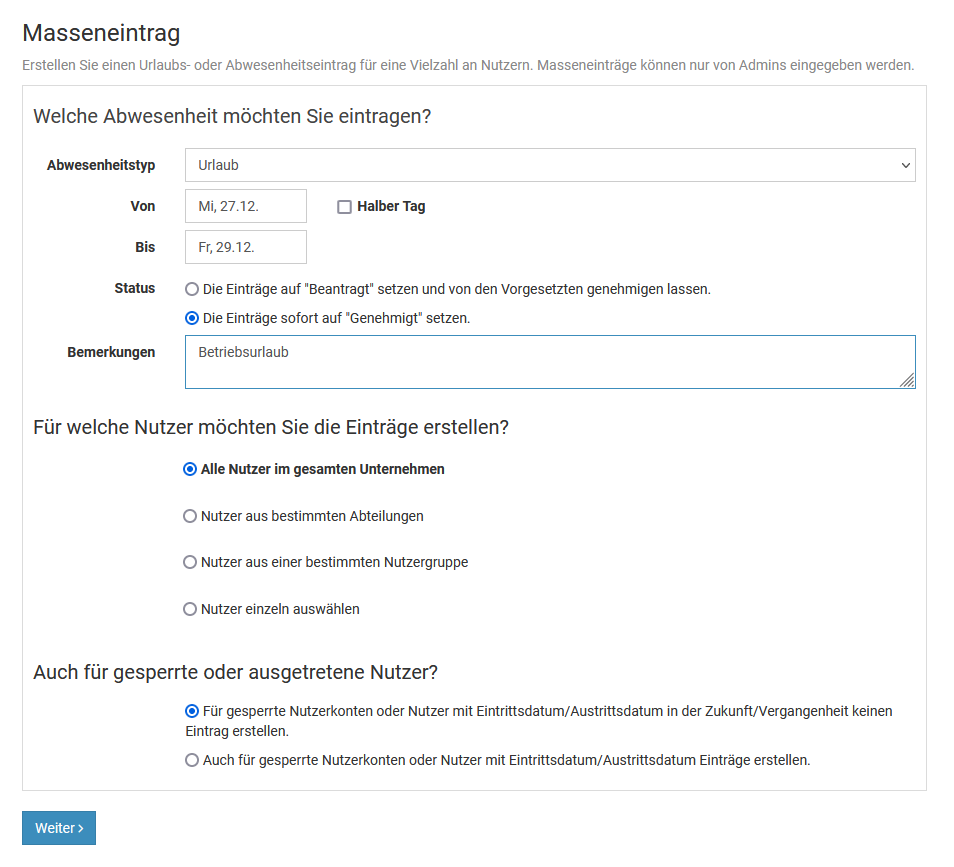This screenshot has width=954, height=867.
Task: Click the Abwesenheitstyp field label
Action: [101, 165]
